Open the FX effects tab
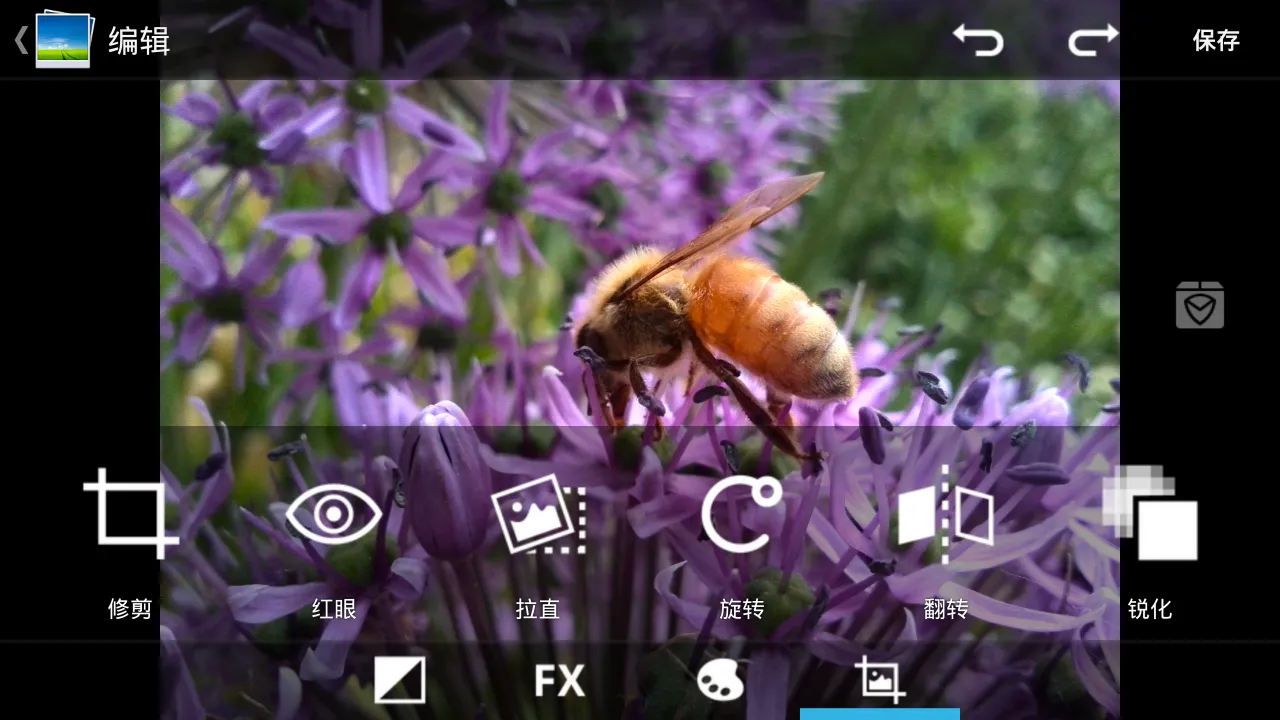The height and width of the screenshot is (720, 1280). point(560,681)
